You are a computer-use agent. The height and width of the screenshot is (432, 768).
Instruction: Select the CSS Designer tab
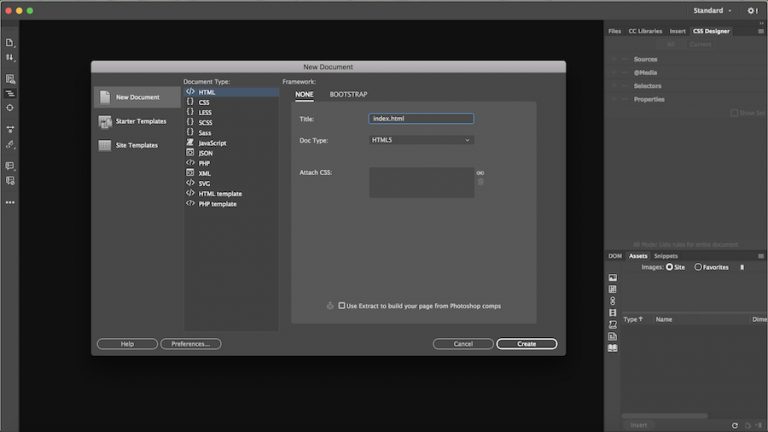pyautogui.click(x=711, y=31)
